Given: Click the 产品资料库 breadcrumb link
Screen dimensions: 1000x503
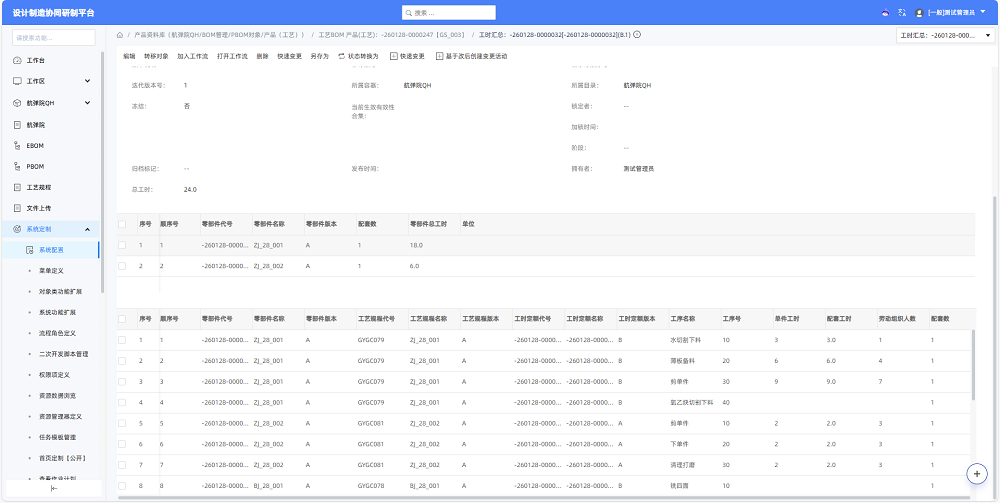Looking at the screenshot, I should (219, 35).
